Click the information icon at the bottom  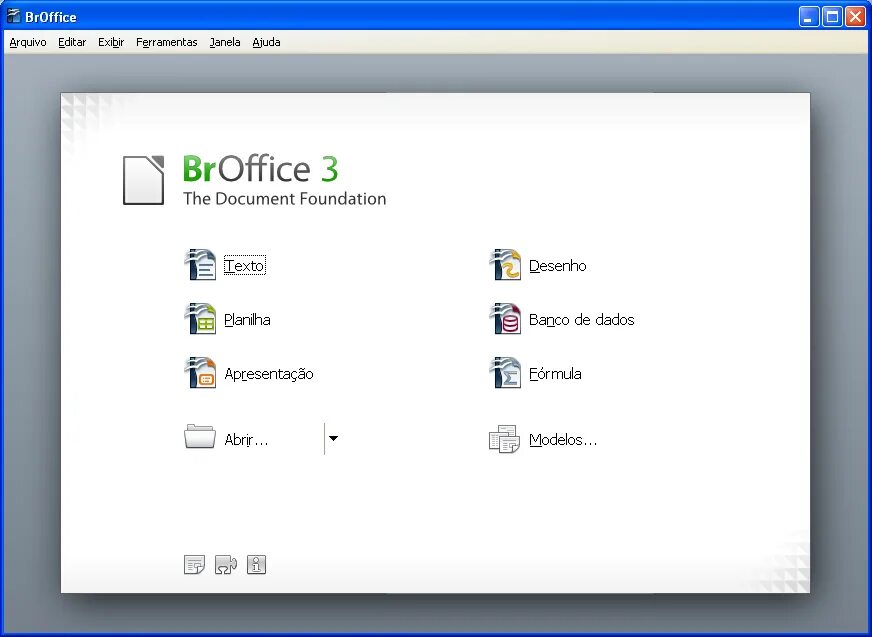coord(256,565)
